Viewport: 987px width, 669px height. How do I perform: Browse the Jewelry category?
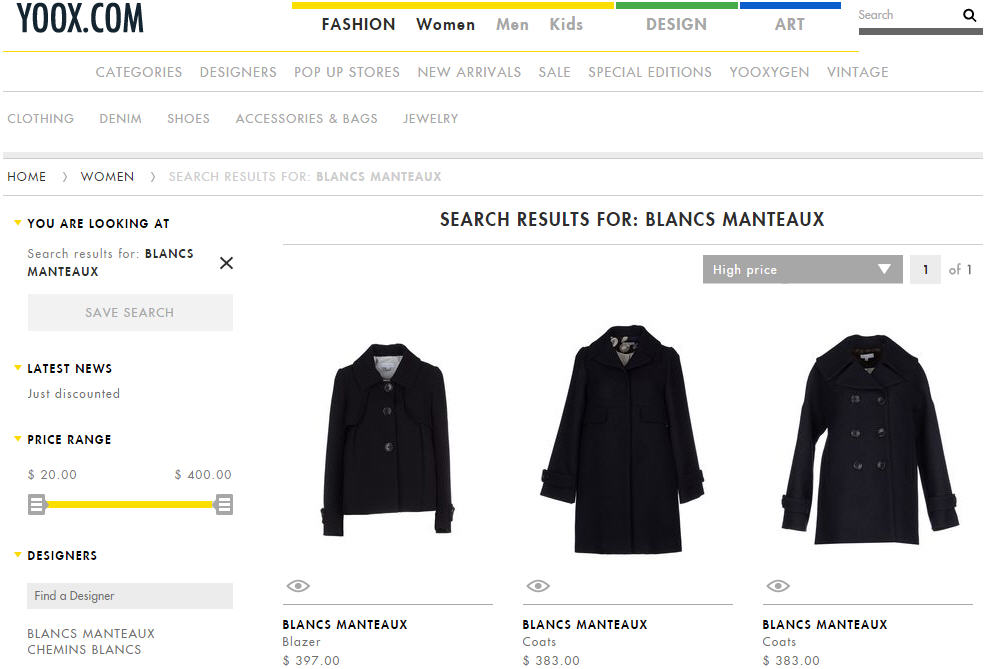(431, 118)
